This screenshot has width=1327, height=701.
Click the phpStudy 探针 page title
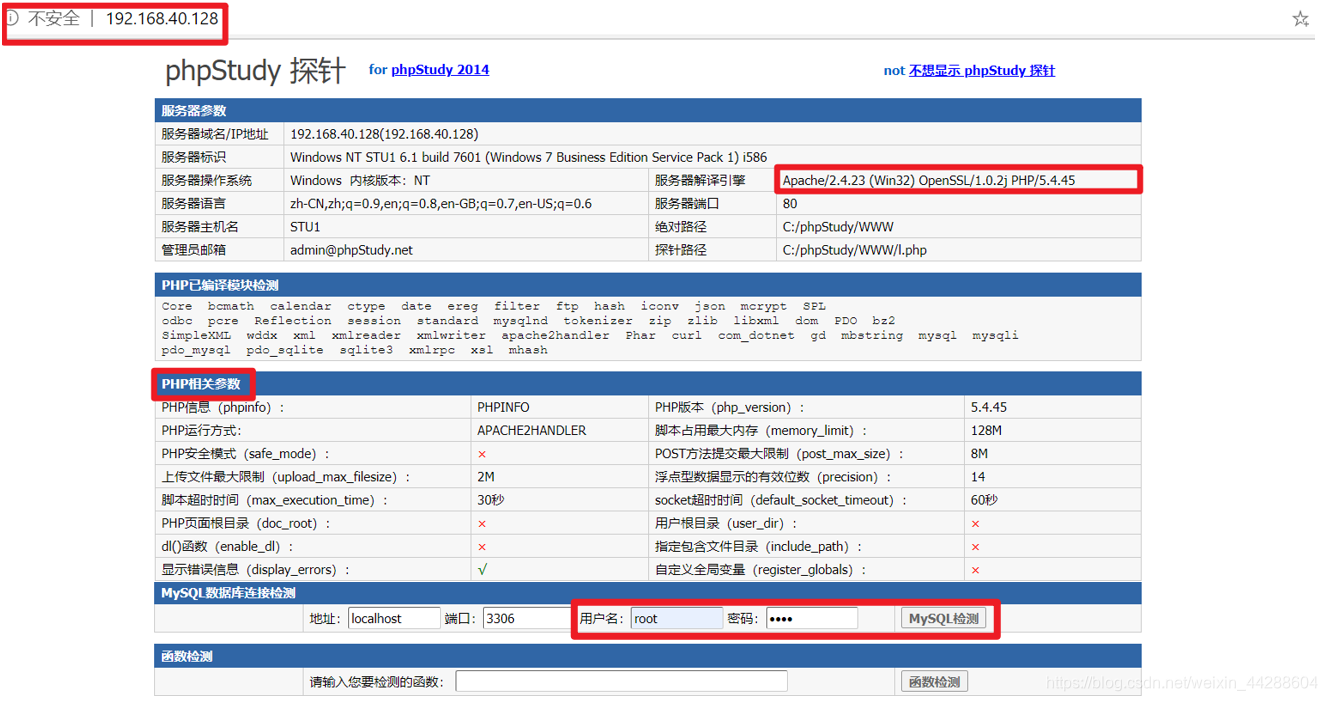[x=255, y=70]
